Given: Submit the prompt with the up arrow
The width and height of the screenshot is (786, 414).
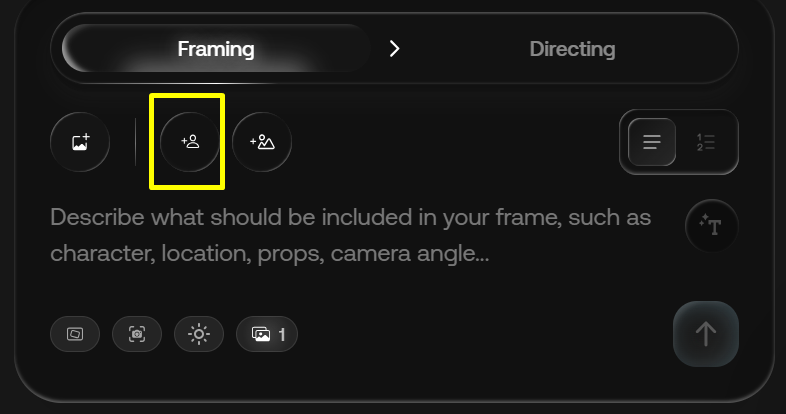Looking at the screenshot, I should coord(706,333).
